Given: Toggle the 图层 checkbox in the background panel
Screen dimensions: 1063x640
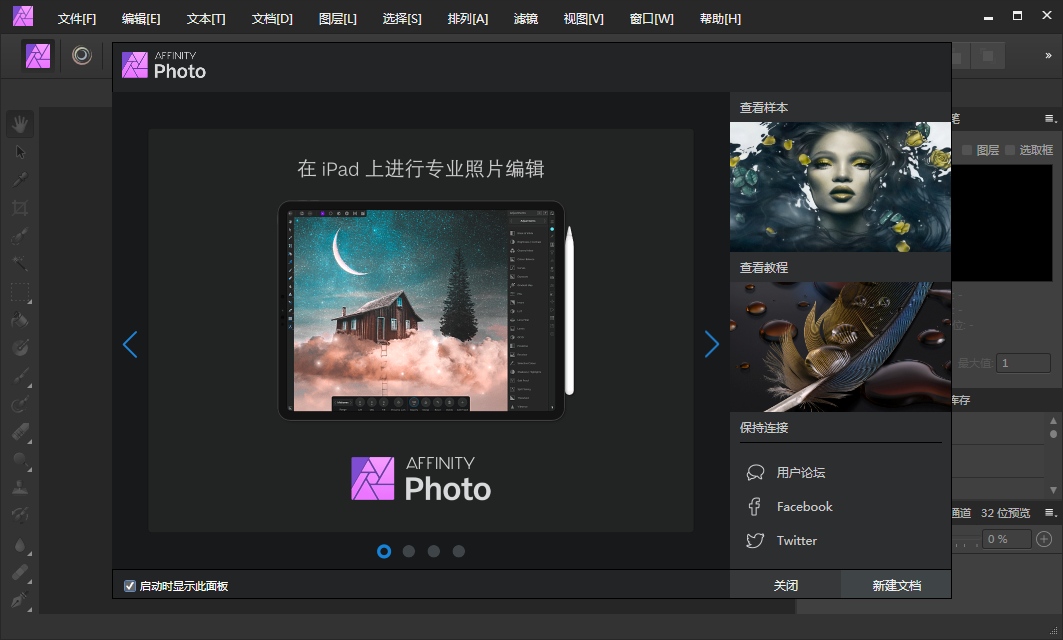Looking at the screenshot, I should 967,150.
